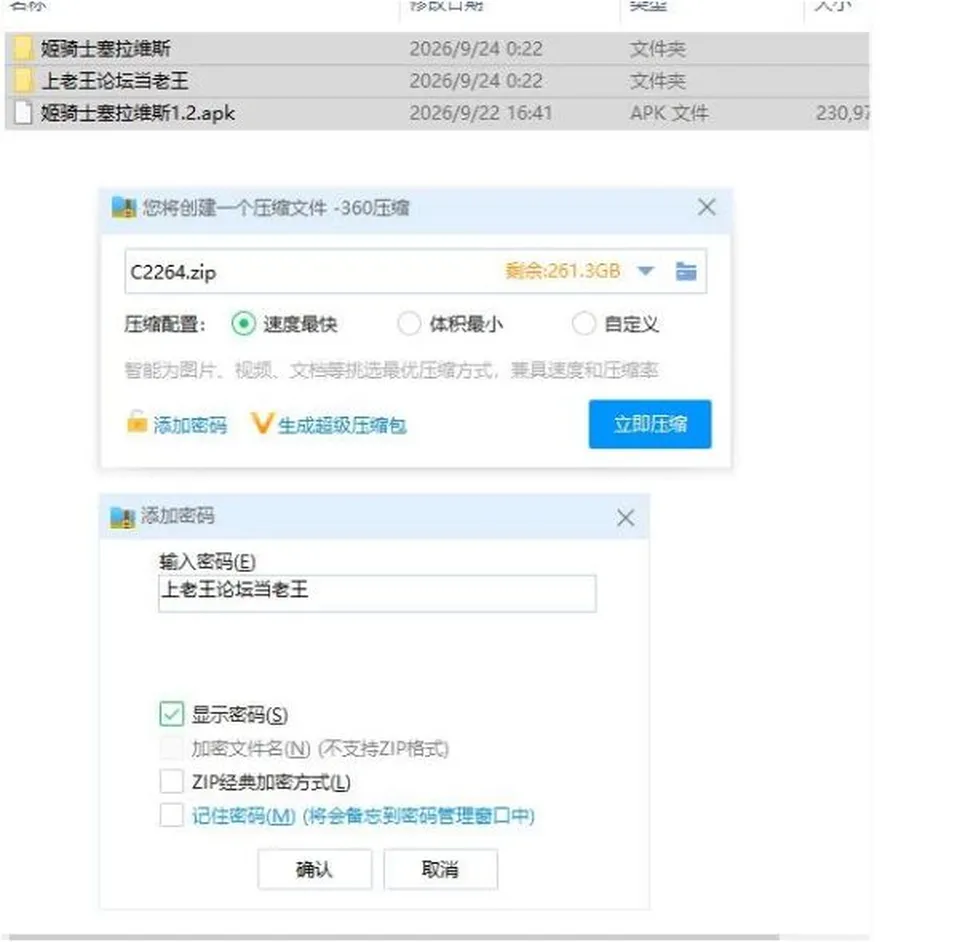
Task: Click the 输入密码 password input field
Action: (377, 593)
